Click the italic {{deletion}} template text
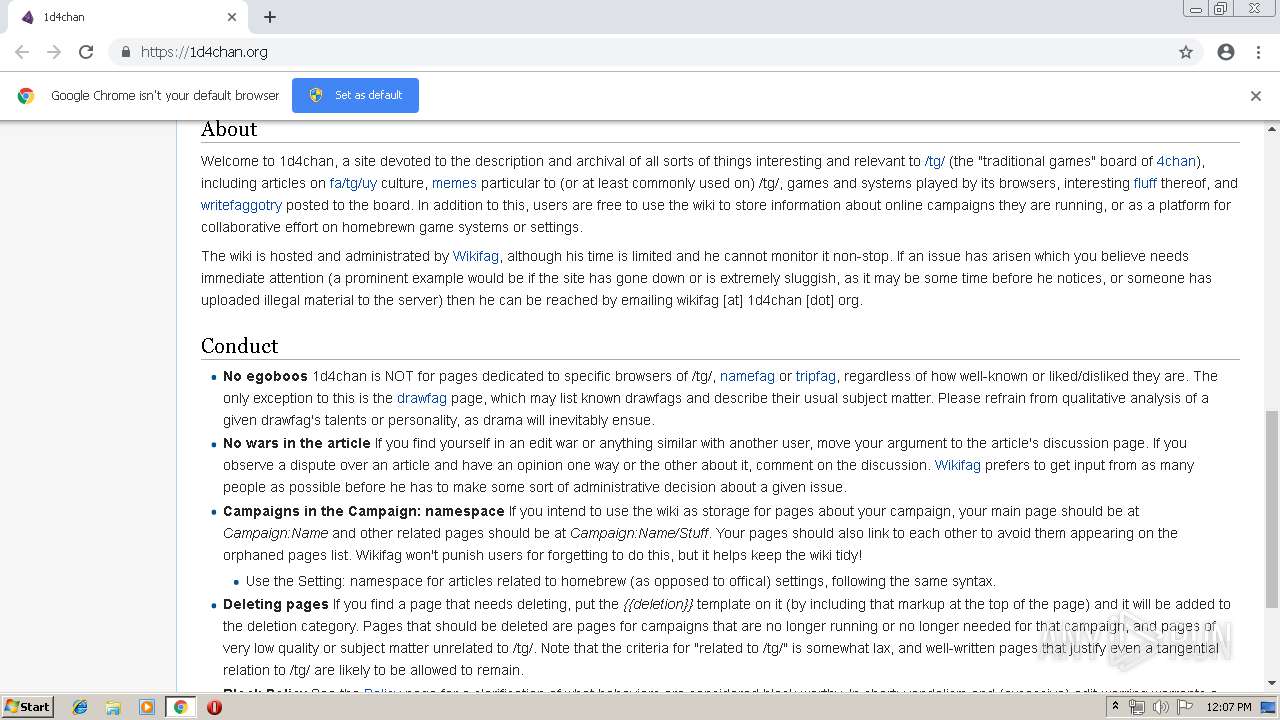Image resolution: width=1280 pixels, height=720 pixels. point(658,604)
